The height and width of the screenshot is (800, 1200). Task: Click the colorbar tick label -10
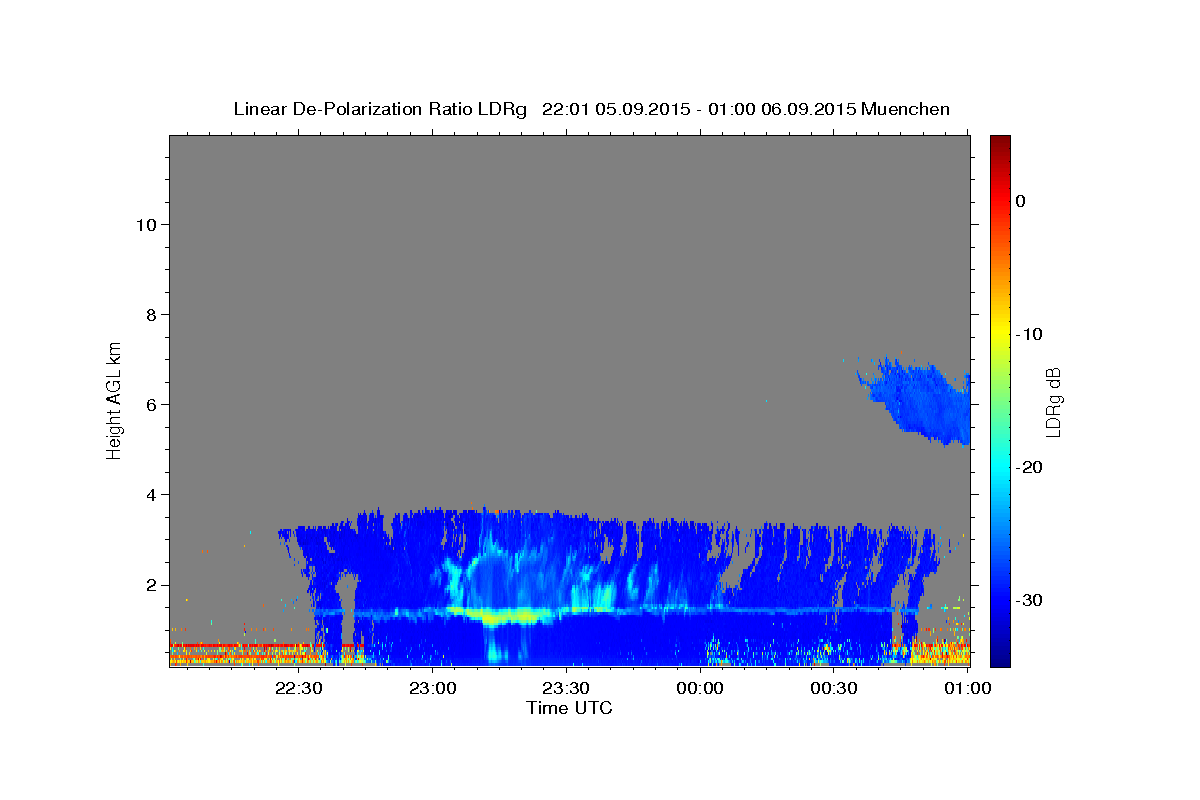(1029, 334)
